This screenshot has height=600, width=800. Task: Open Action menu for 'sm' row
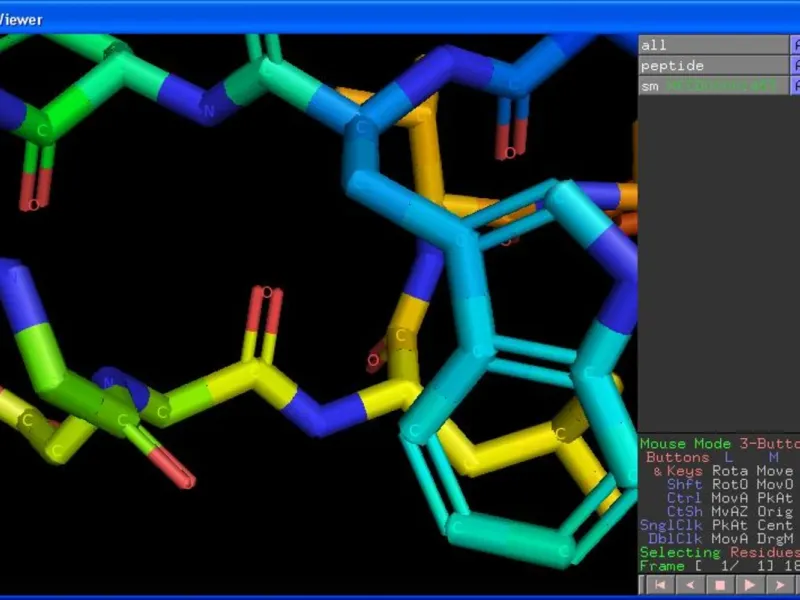pyautogui.click(x=795, y=86)
